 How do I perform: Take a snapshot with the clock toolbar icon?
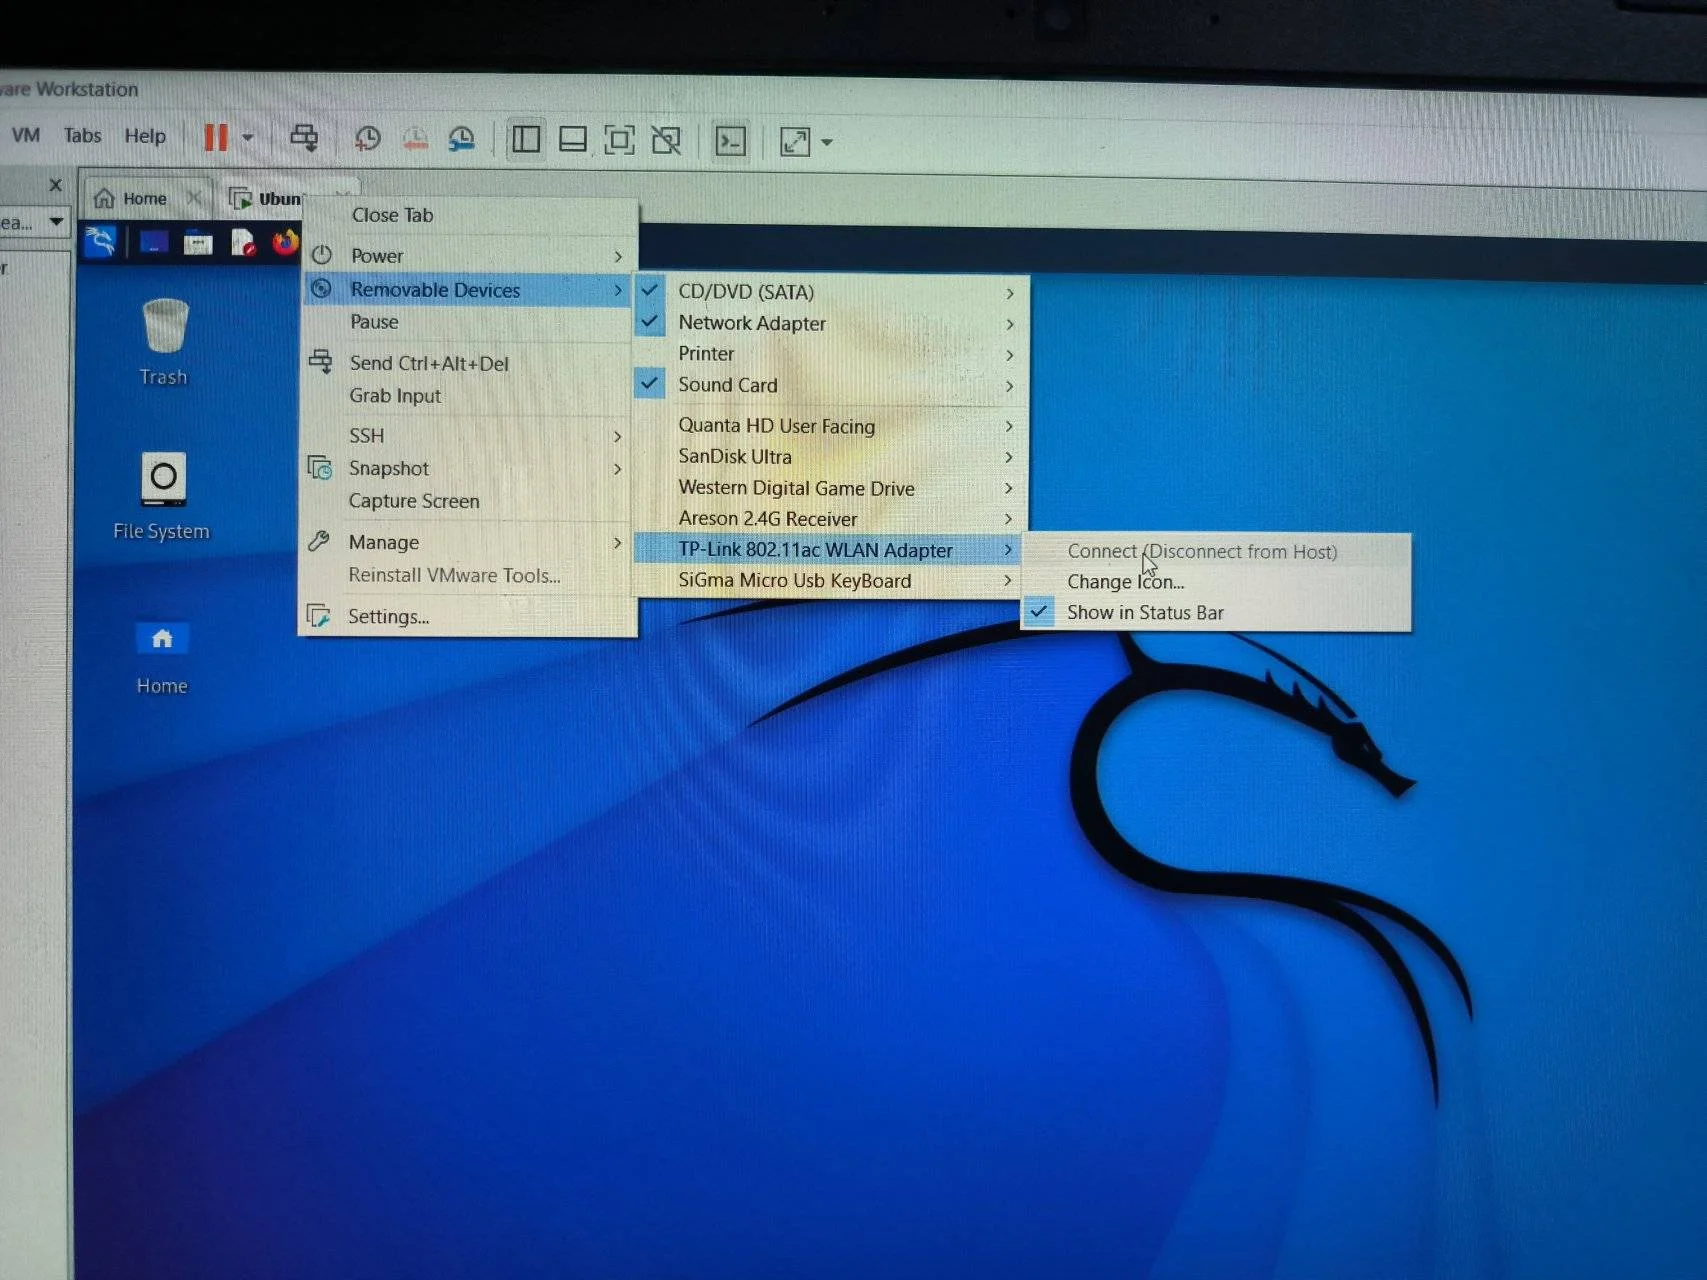(368, 139)
